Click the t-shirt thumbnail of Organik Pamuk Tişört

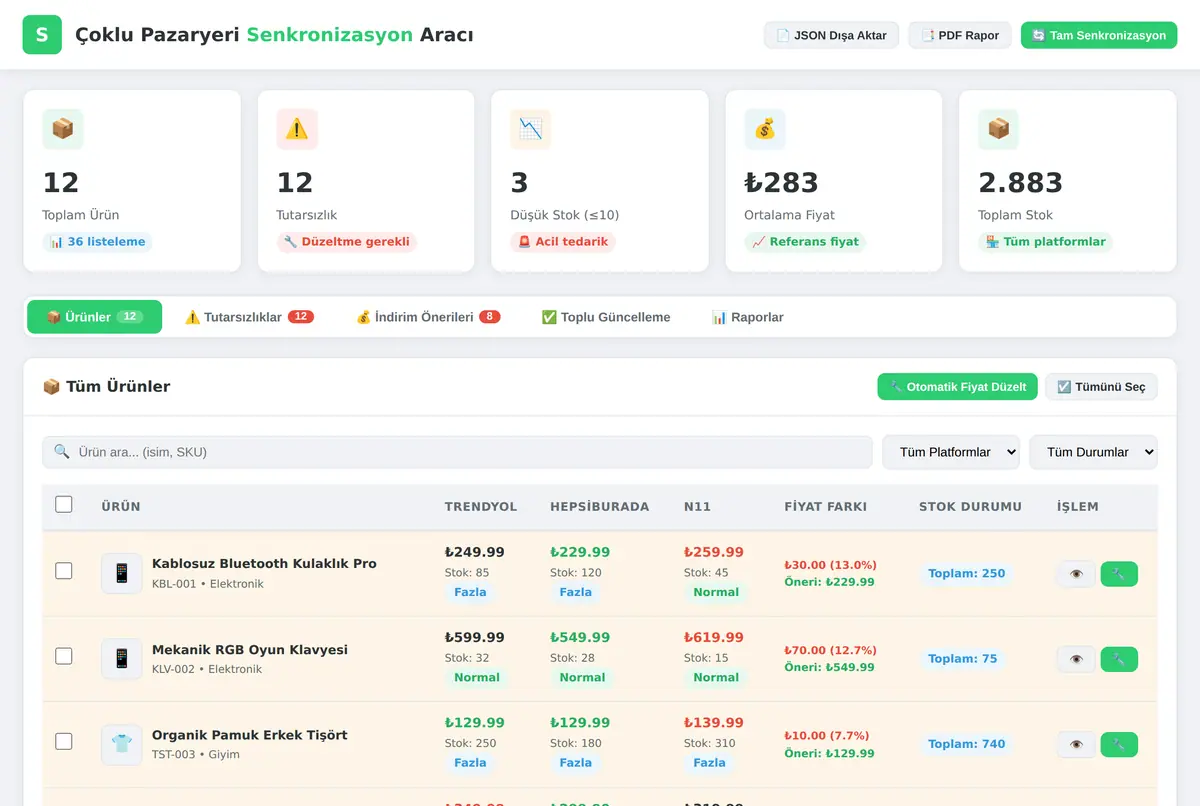[x=122, y=744]
